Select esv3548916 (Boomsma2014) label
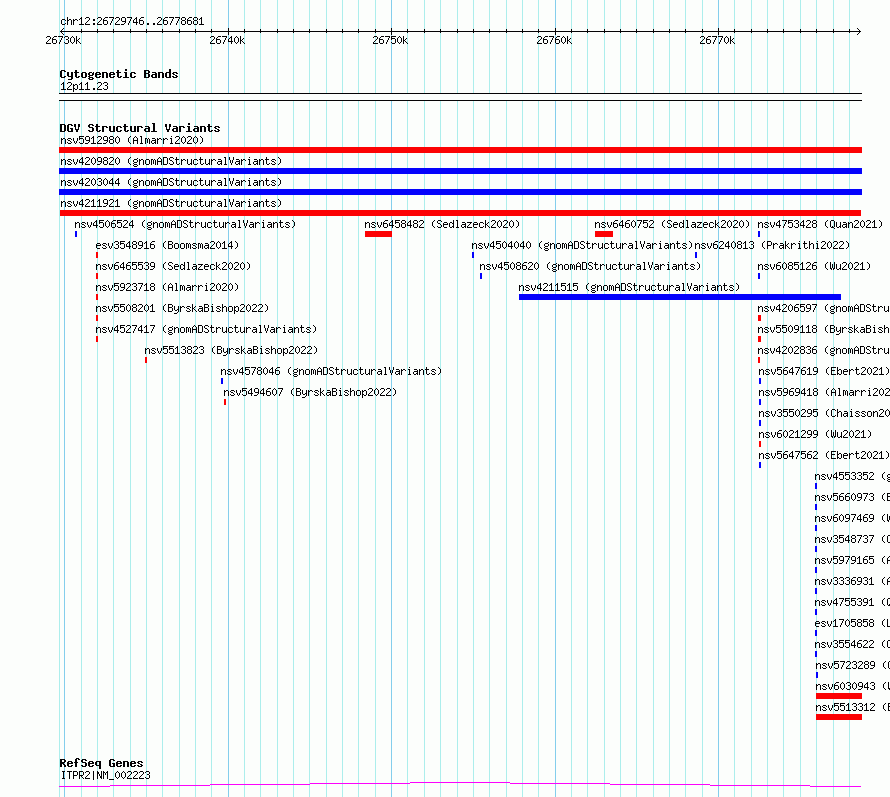 [167, 245]
